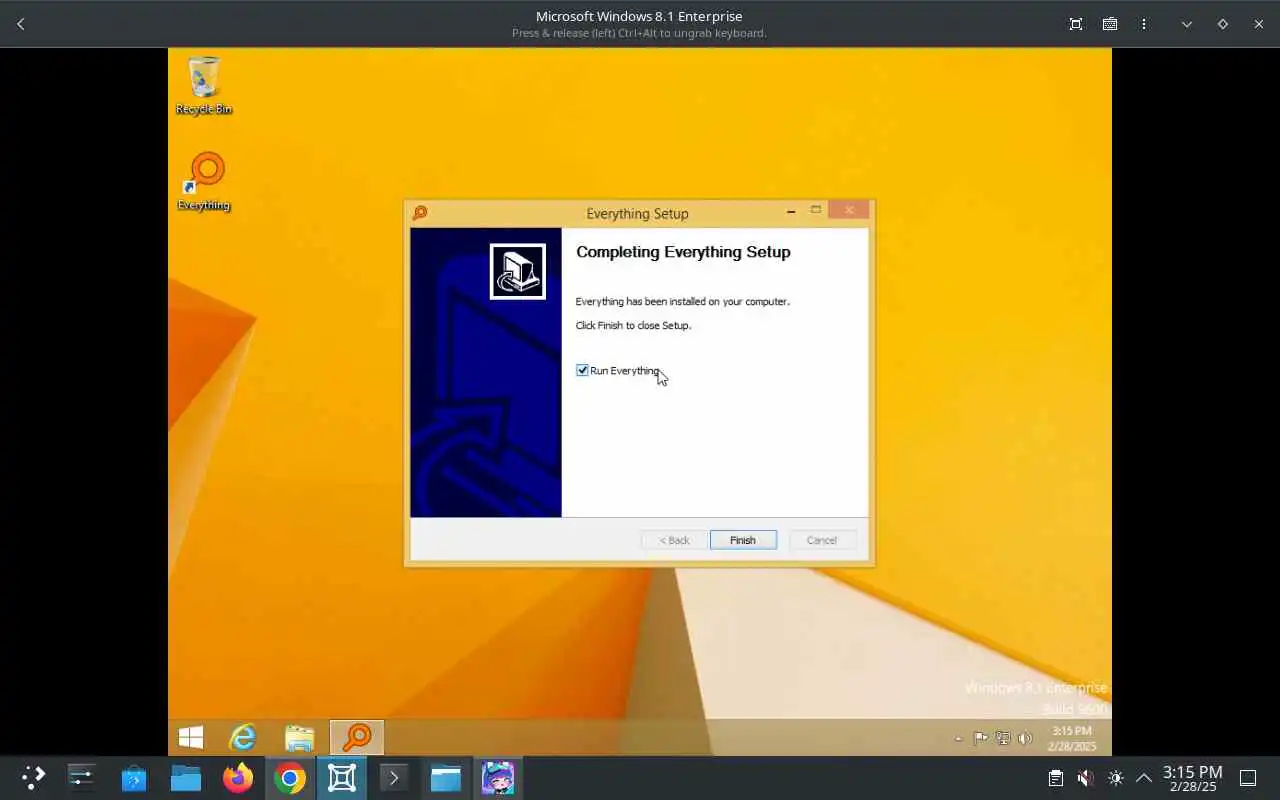Open the clipboard tray icon
This screenshot has height=800, width=1280.
pyautogui.click(x=1055, y=778)
